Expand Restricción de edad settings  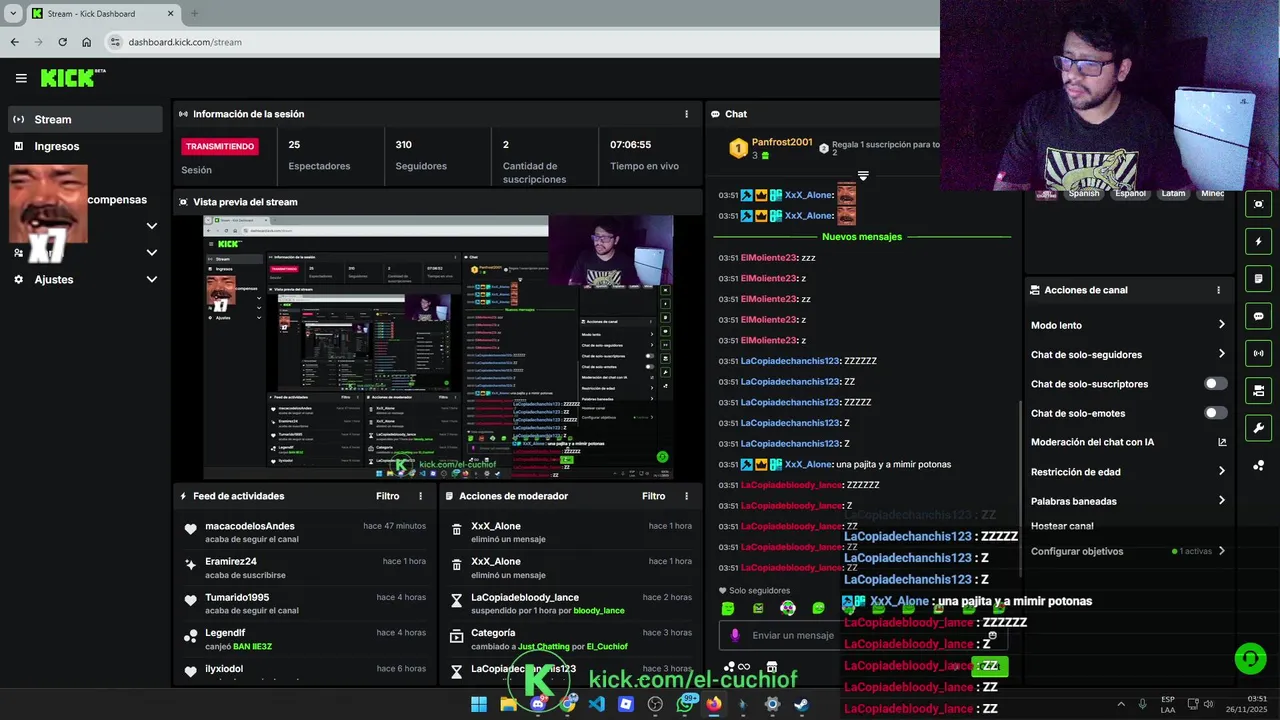pos(1222,472)
